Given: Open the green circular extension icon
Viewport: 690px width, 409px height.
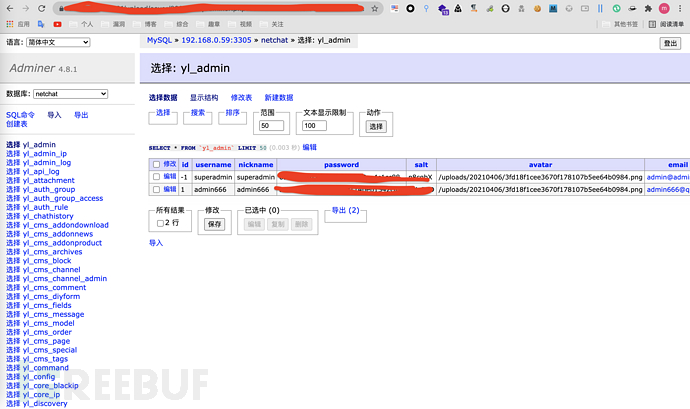Looking at the screenshot, I should coord(617,8).
